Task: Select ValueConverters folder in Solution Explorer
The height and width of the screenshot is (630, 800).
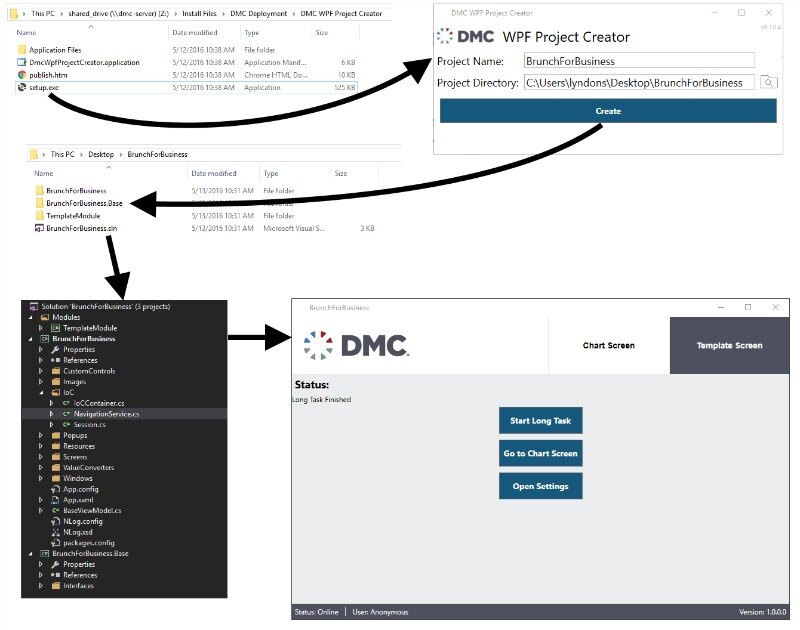Action: tap(88, 467)
